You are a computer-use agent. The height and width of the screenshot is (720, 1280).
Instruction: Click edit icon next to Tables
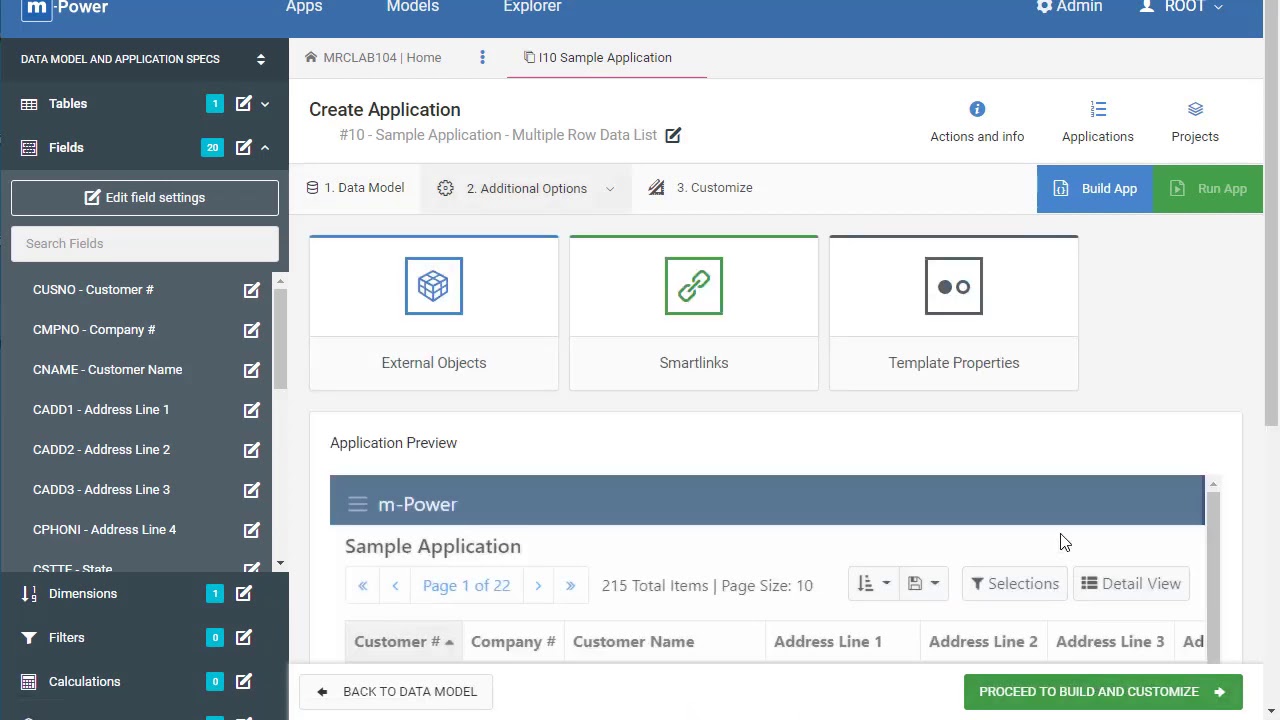pos(244,104)
